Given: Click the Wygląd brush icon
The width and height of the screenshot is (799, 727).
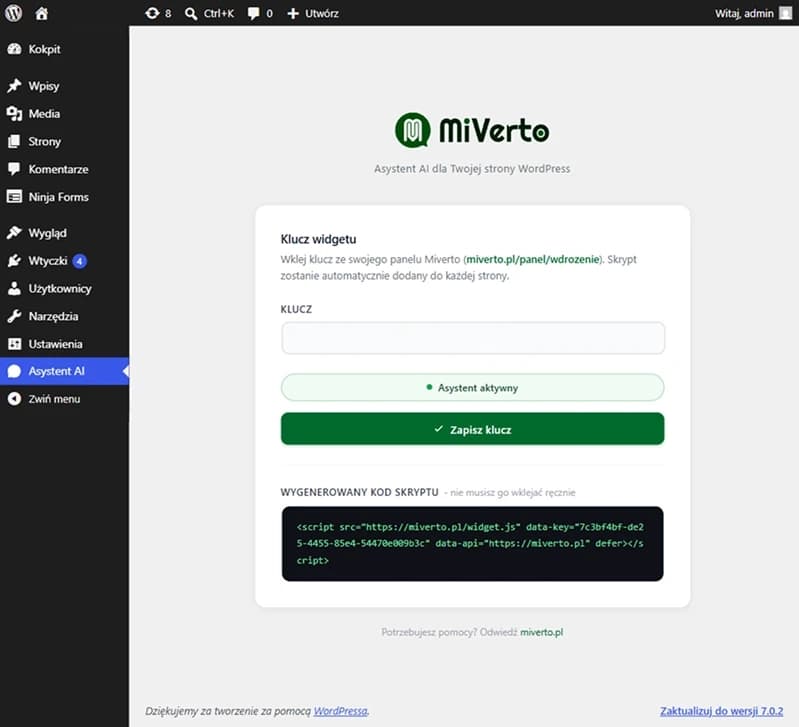Looking at the screenshot, I should (14, 233).
